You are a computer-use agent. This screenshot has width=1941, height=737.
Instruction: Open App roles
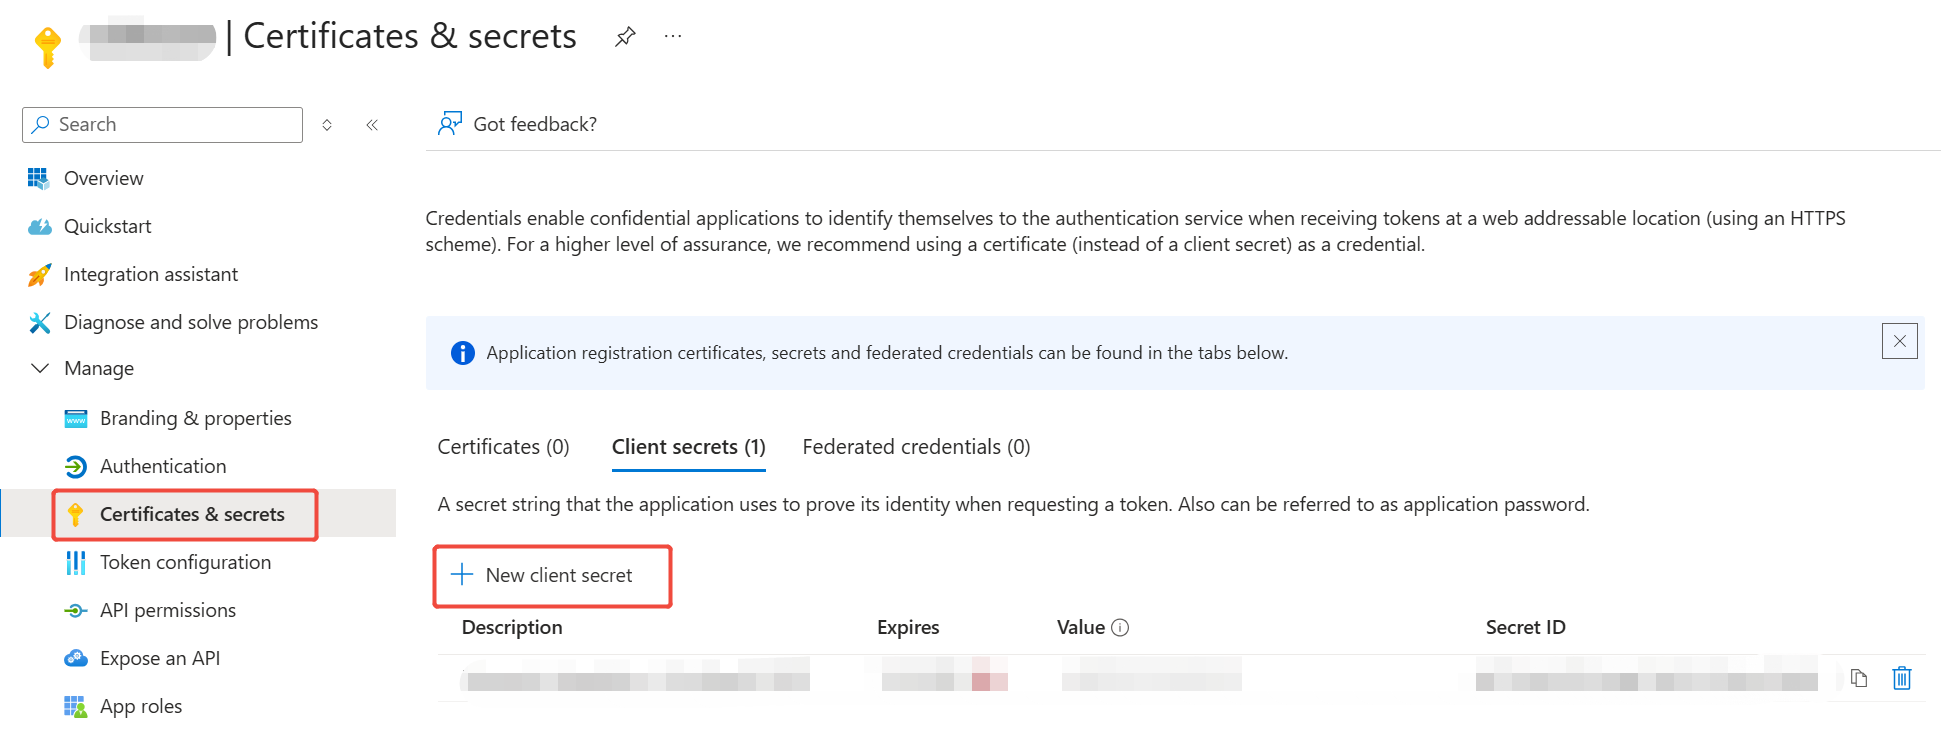141,706
